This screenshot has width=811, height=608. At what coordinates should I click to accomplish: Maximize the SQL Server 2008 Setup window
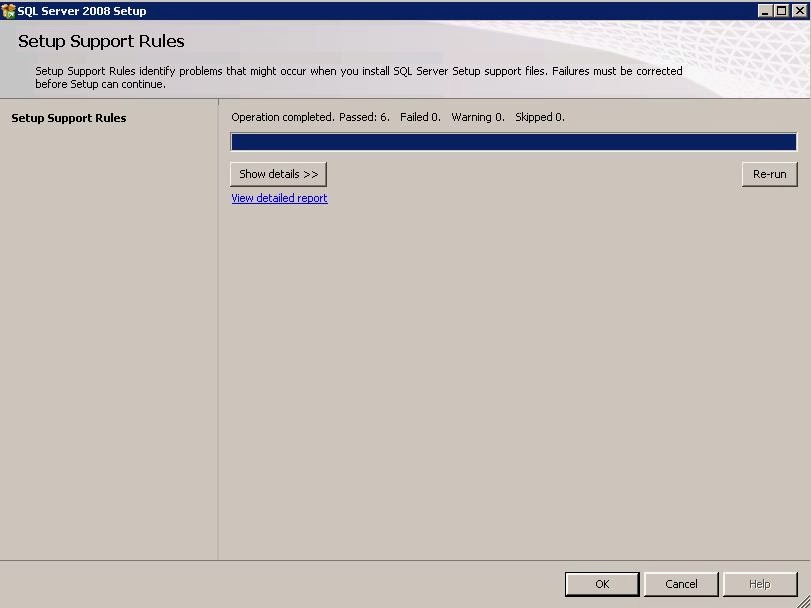click(779, 11)
